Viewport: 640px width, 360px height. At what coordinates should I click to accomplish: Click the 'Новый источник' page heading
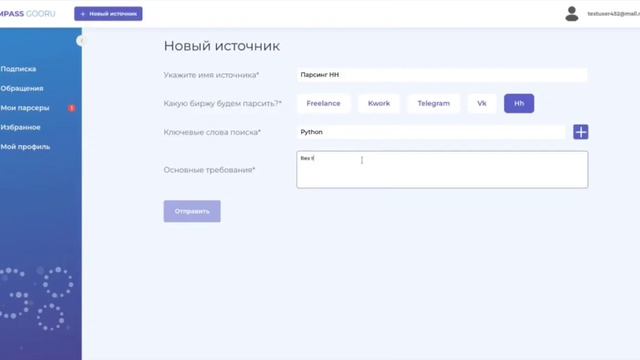(x=222, y=46)
